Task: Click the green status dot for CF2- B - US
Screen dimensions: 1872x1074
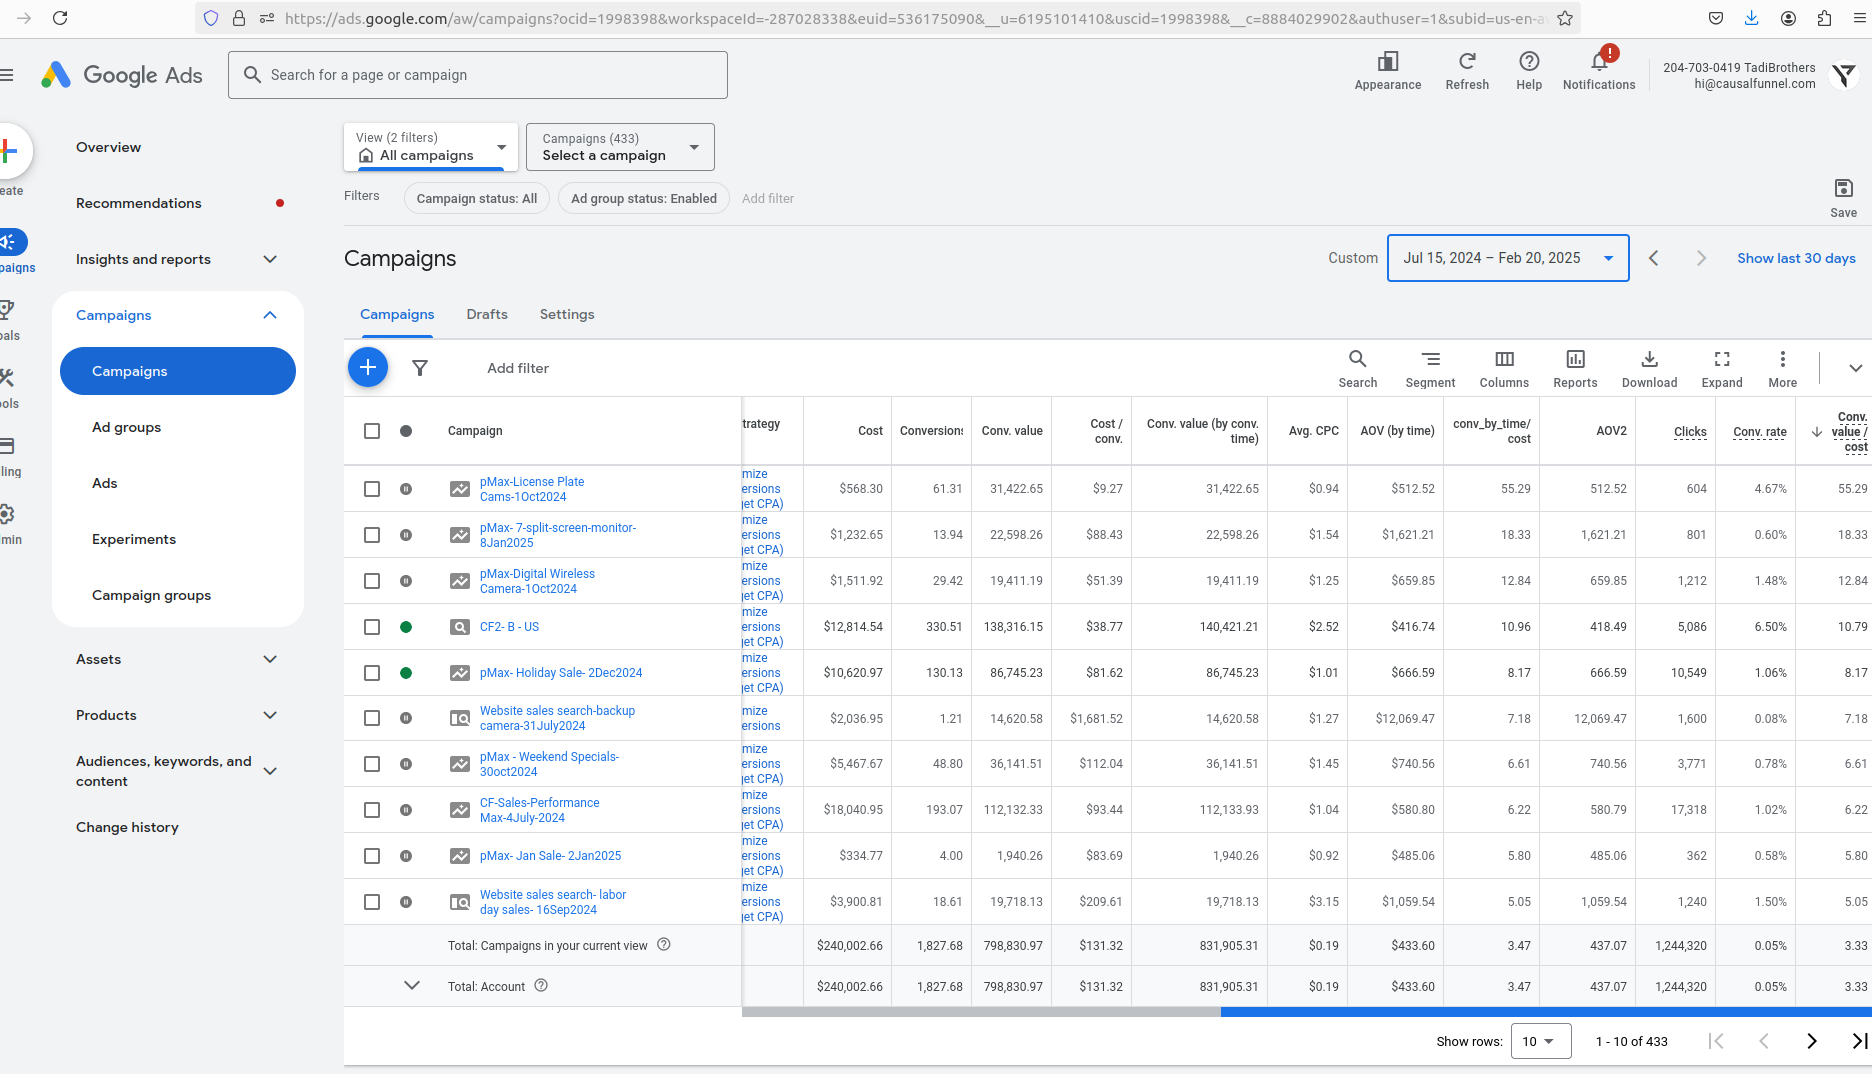Action: tap(406, 627)
